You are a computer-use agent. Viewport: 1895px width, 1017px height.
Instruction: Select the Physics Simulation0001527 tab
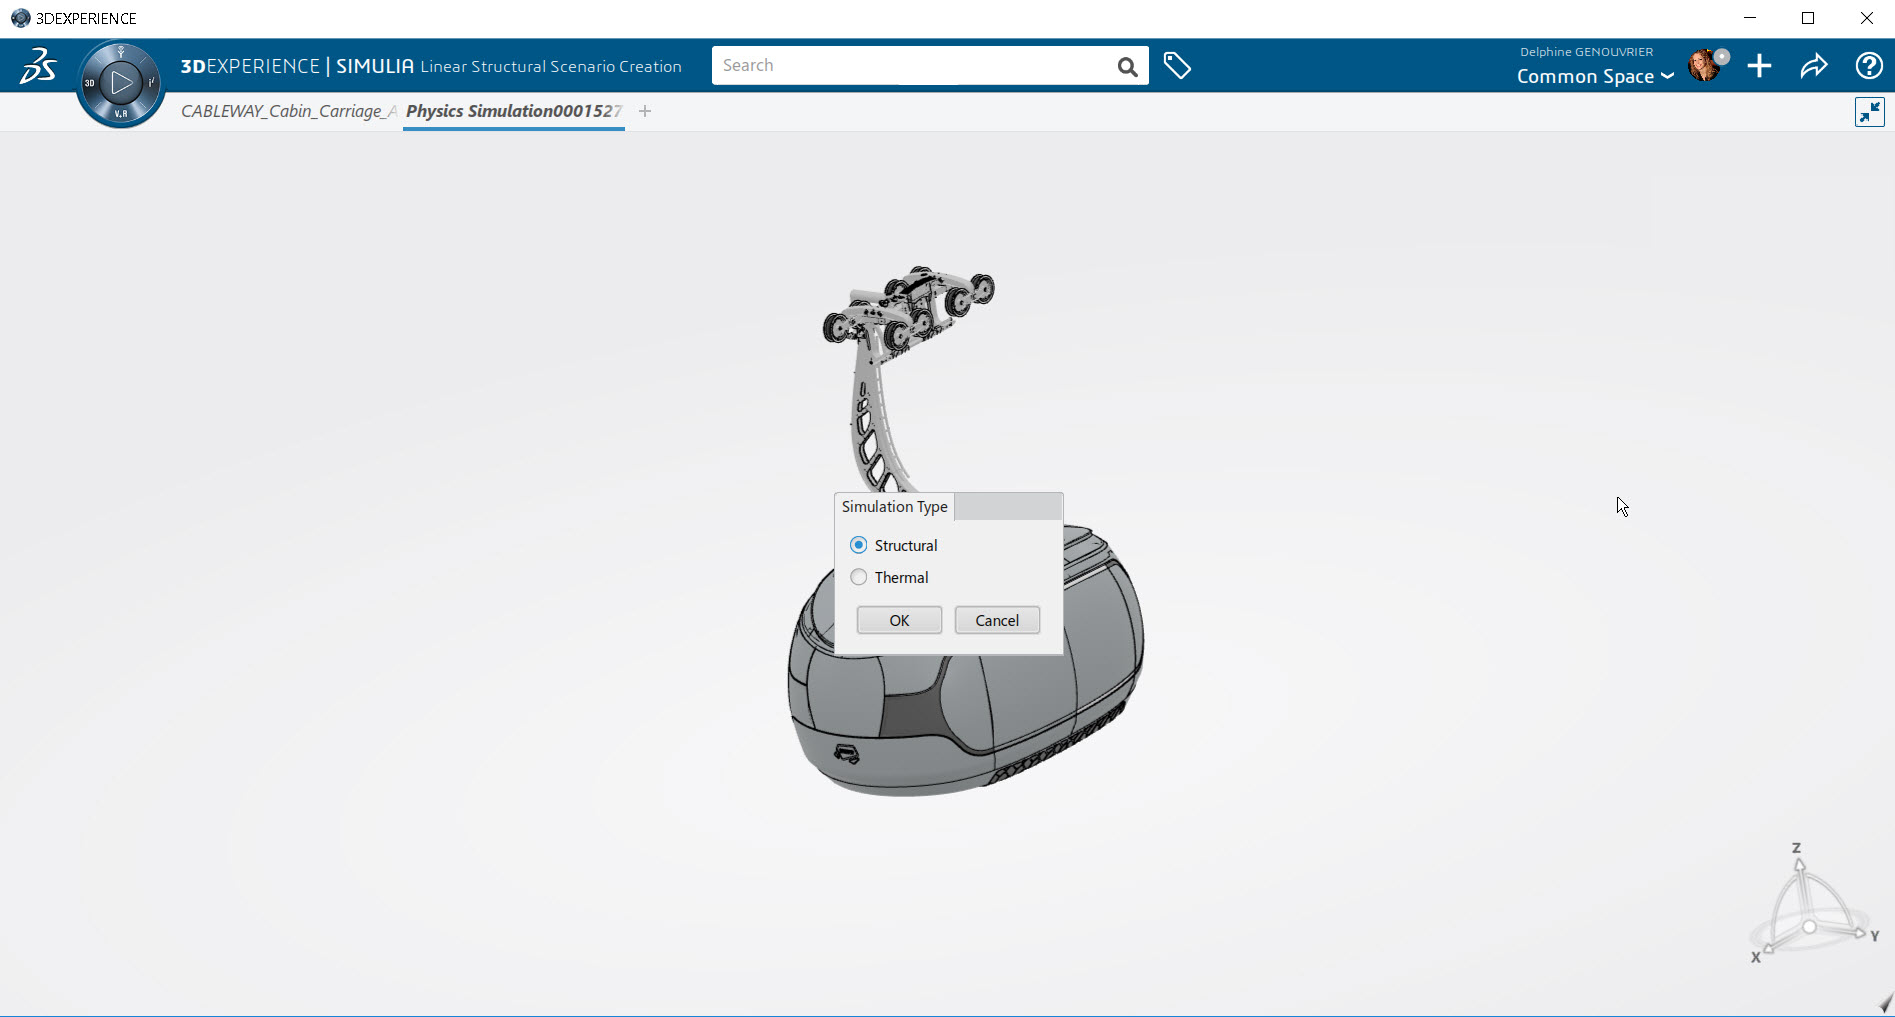513,111
